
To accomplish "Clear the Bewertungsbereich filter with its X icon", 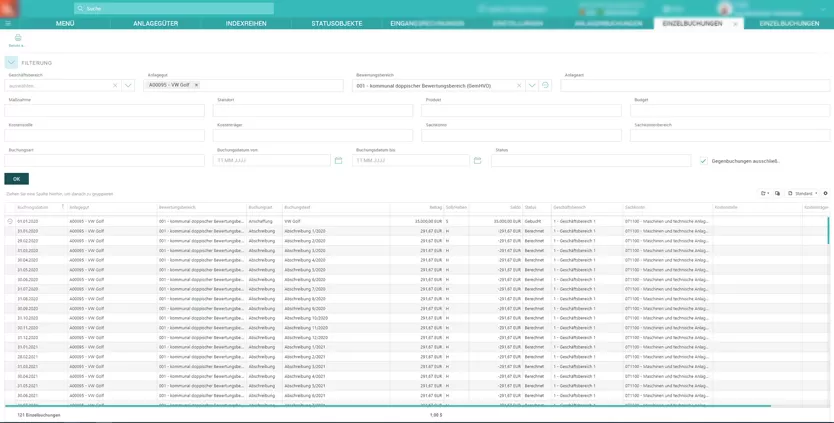I will (519, 86).
